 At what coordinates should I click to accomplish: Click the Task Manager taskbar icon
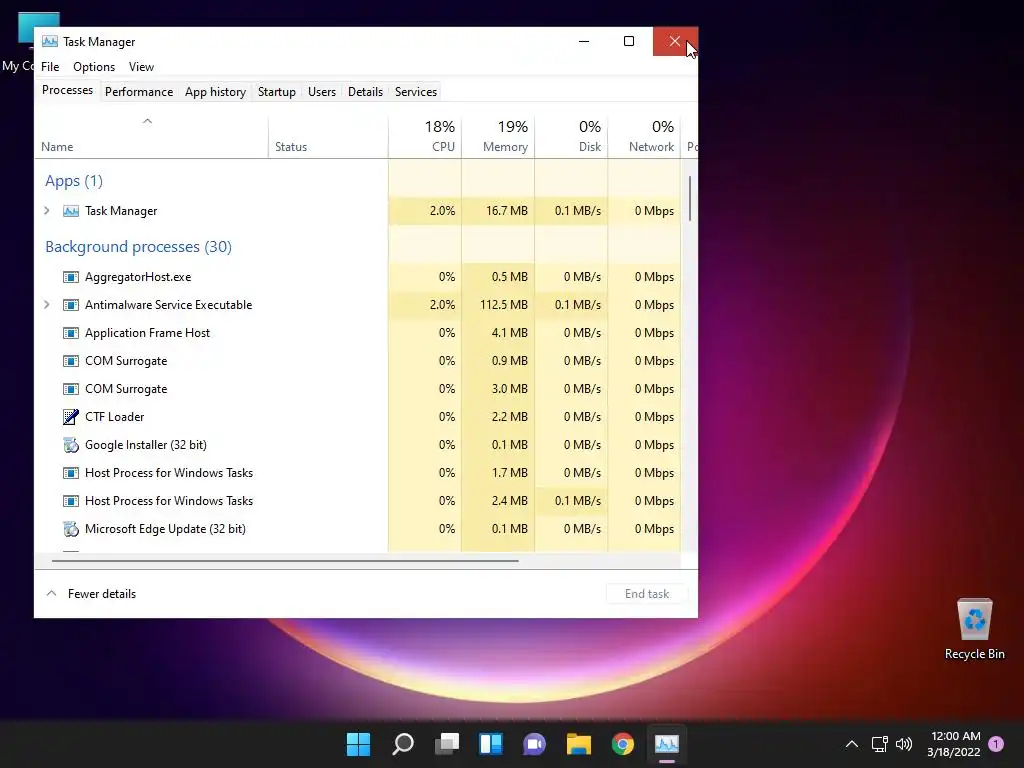667,744
